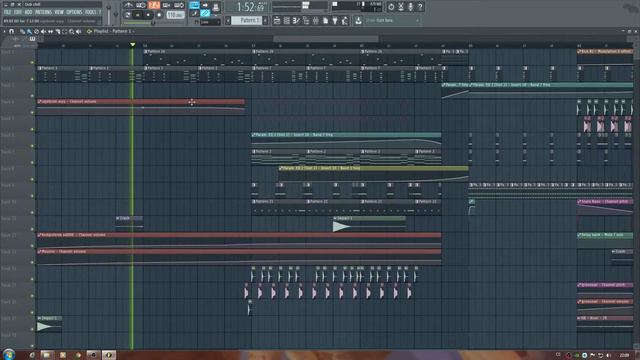Open the Playlist window shortcut icon
Viewport: 640px width, 360px height.
[277, 20]
